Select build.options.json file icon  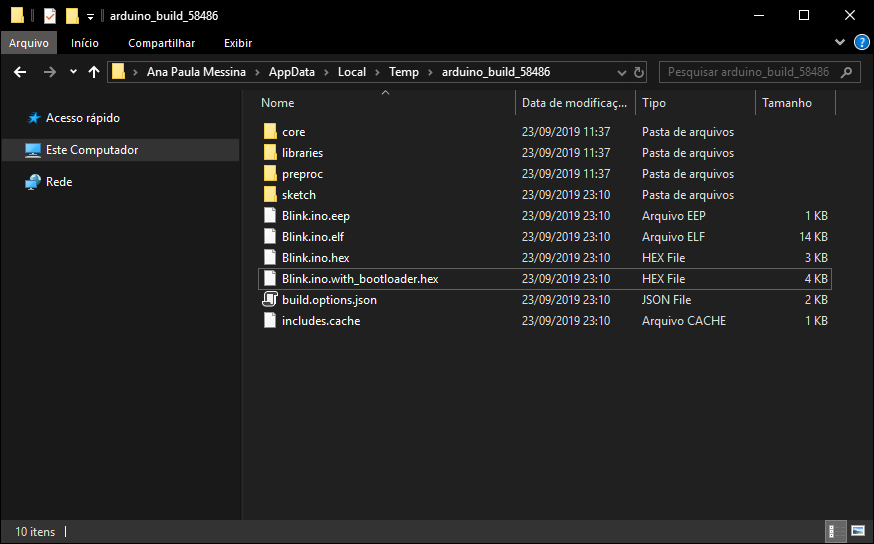(270, 299)
